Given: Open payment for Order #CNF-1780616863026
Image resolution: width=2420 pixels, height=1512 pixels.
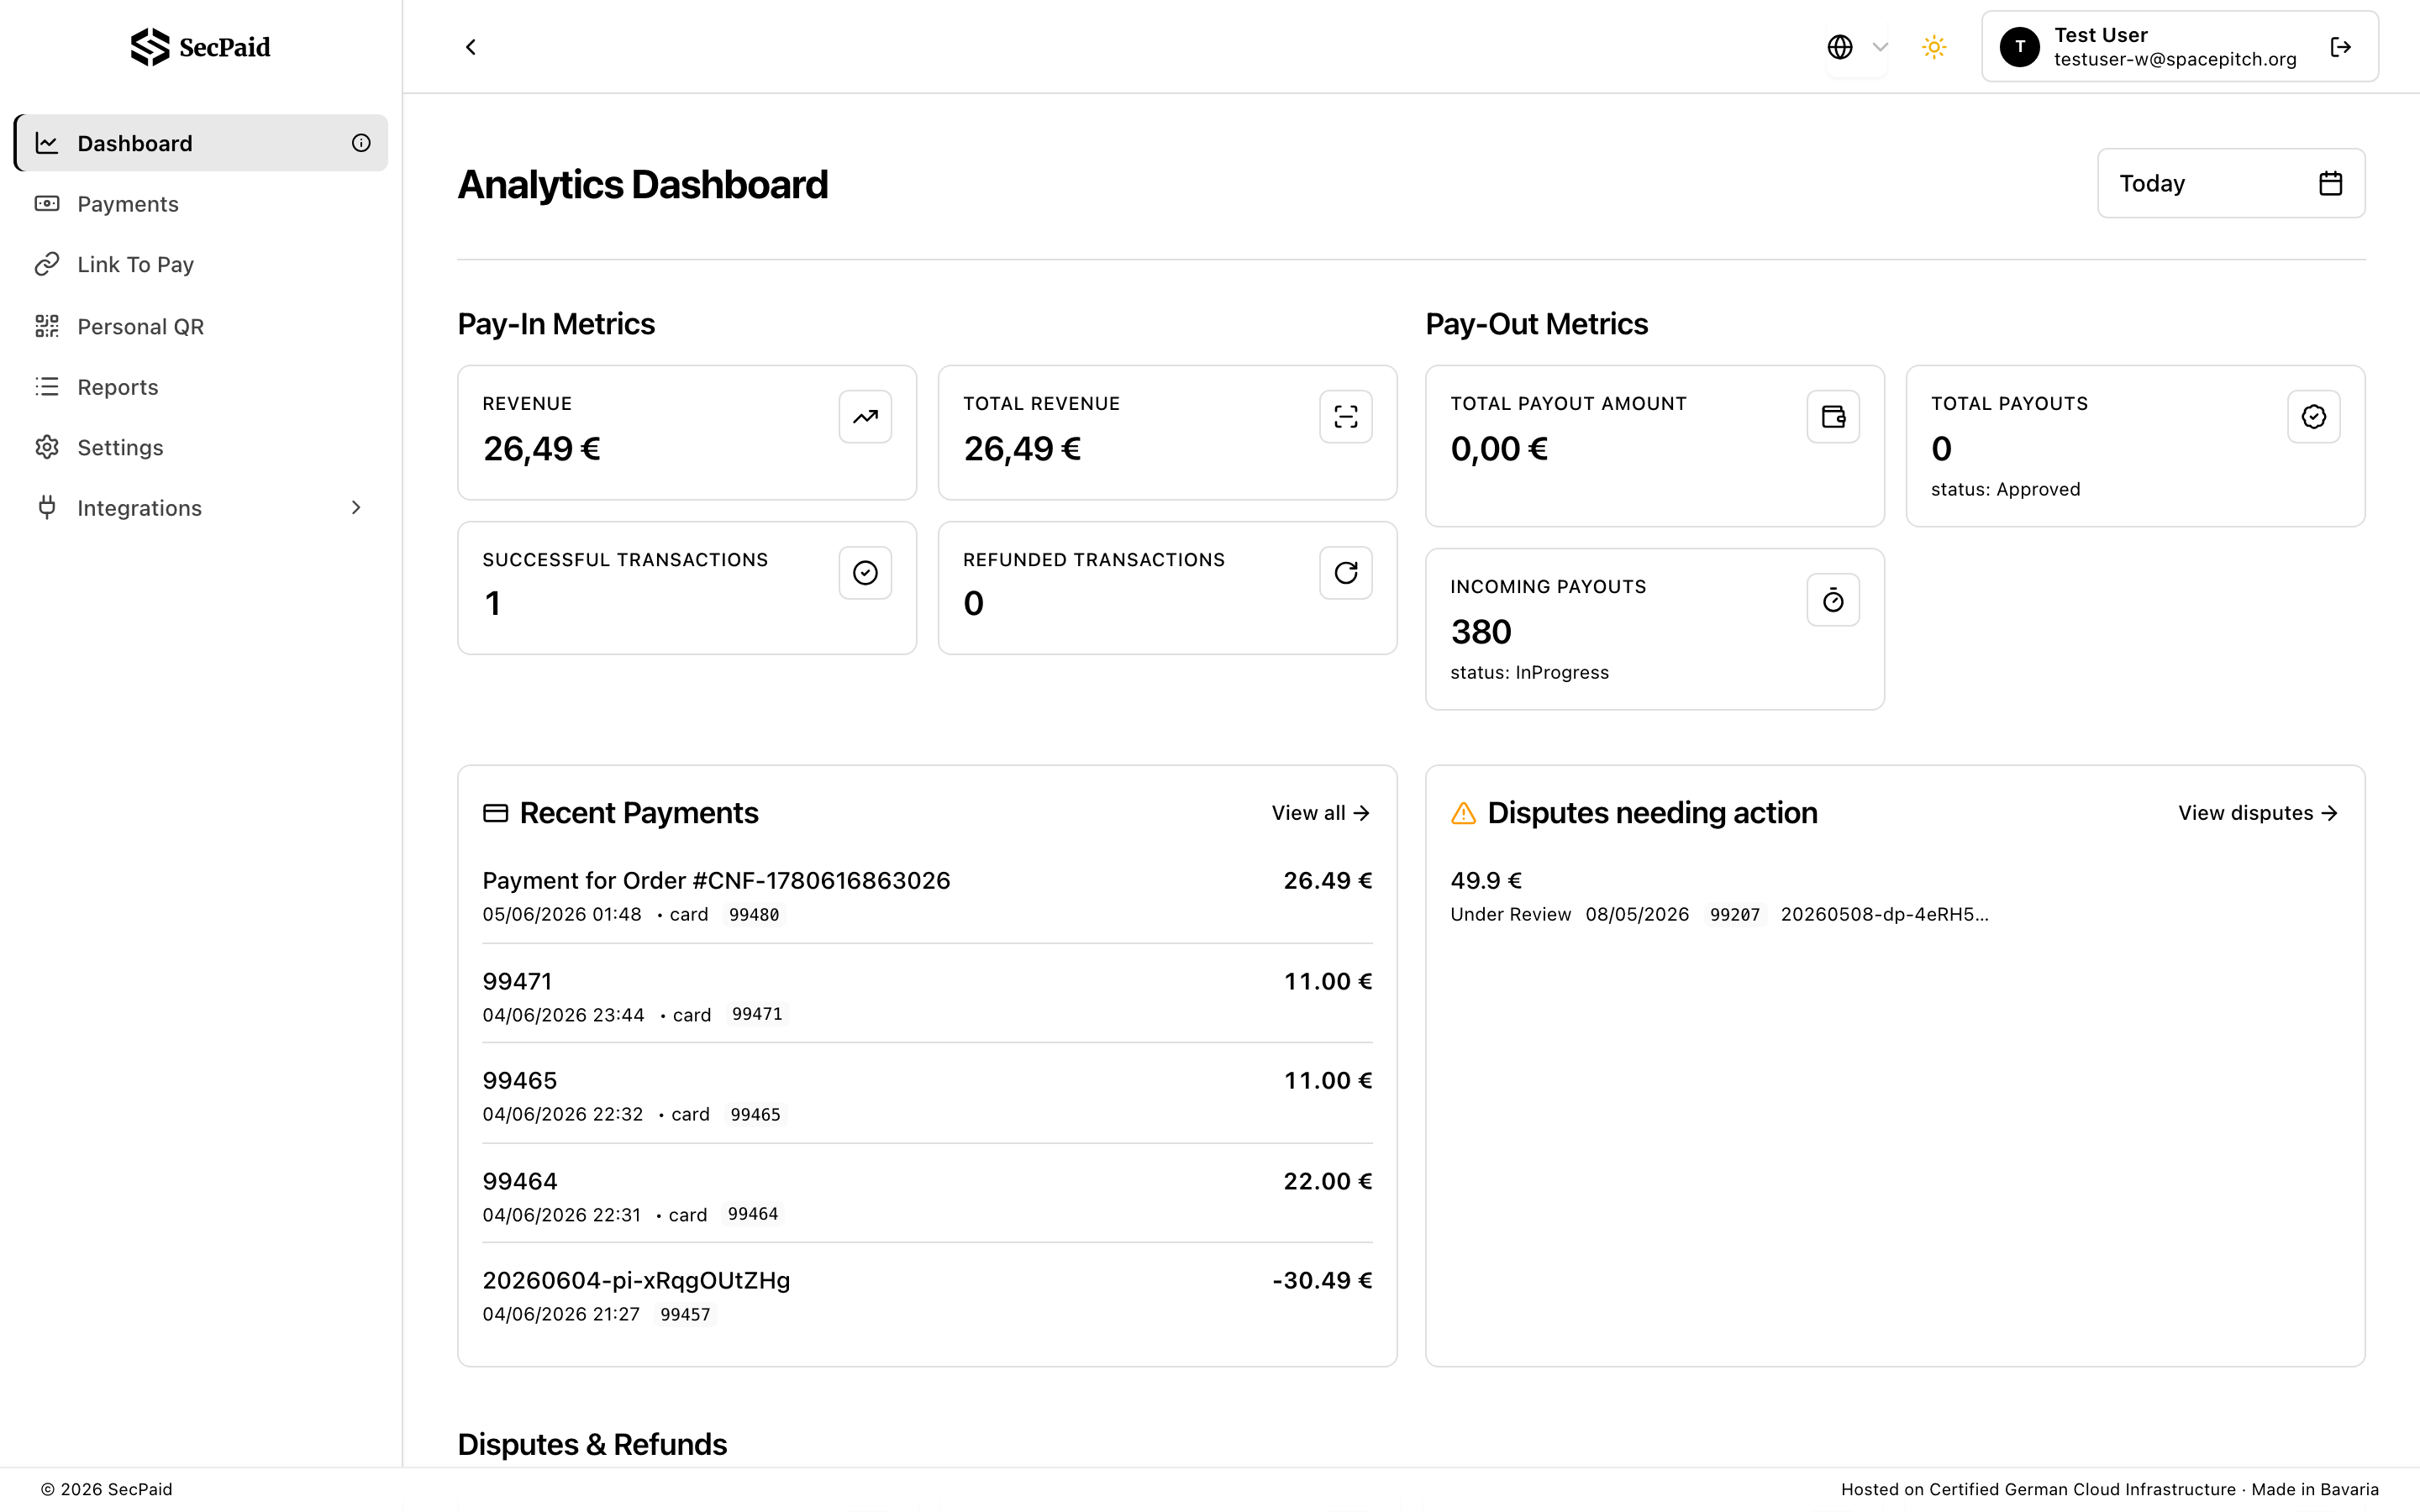Looking at the screenshot, I should 927,896.
